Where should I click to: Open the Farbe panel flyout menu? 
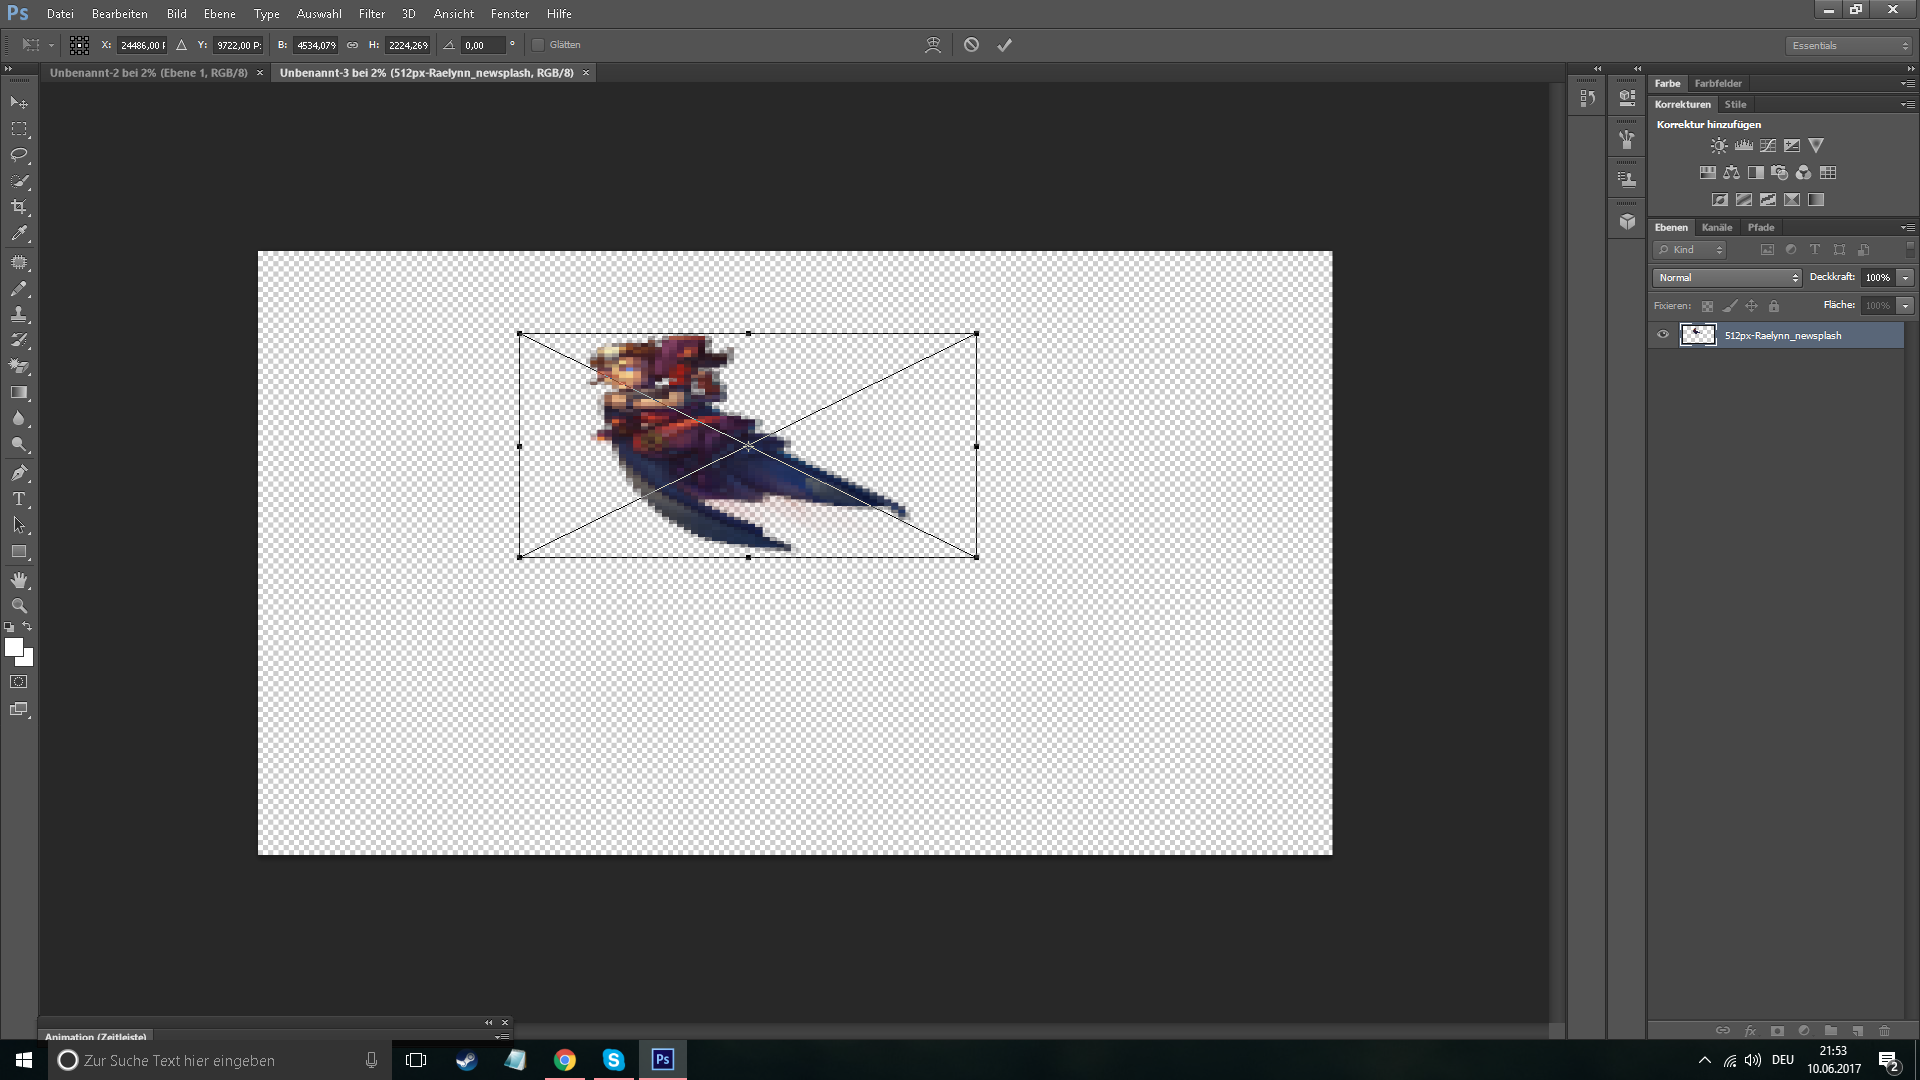pyautogui.click(x=1907, y=84)
